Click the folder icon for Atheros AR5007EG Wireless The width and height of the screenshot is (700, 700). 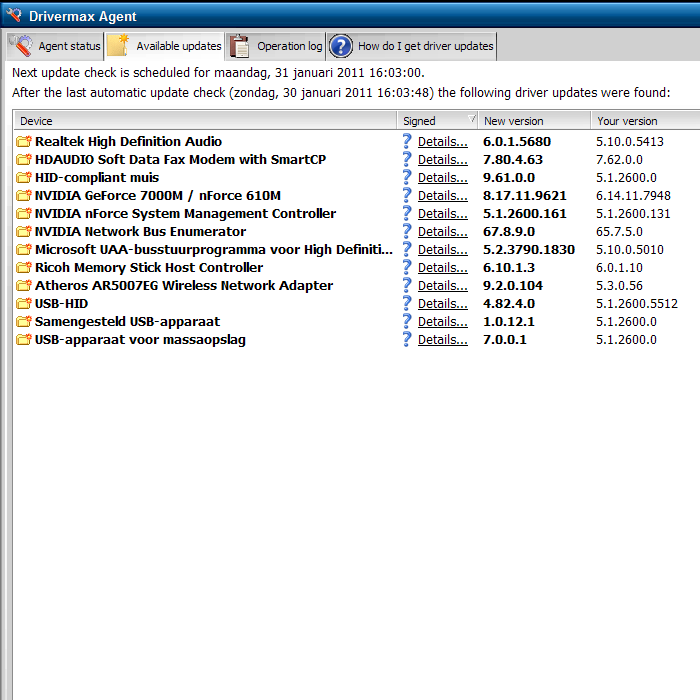coord(24,285)
